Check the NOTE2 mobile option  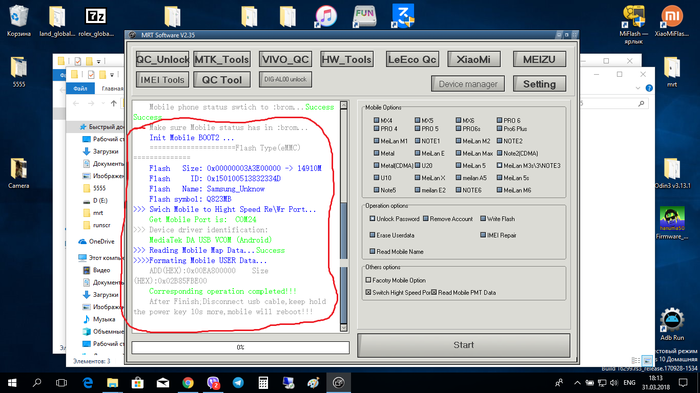(x=500, y=141)
